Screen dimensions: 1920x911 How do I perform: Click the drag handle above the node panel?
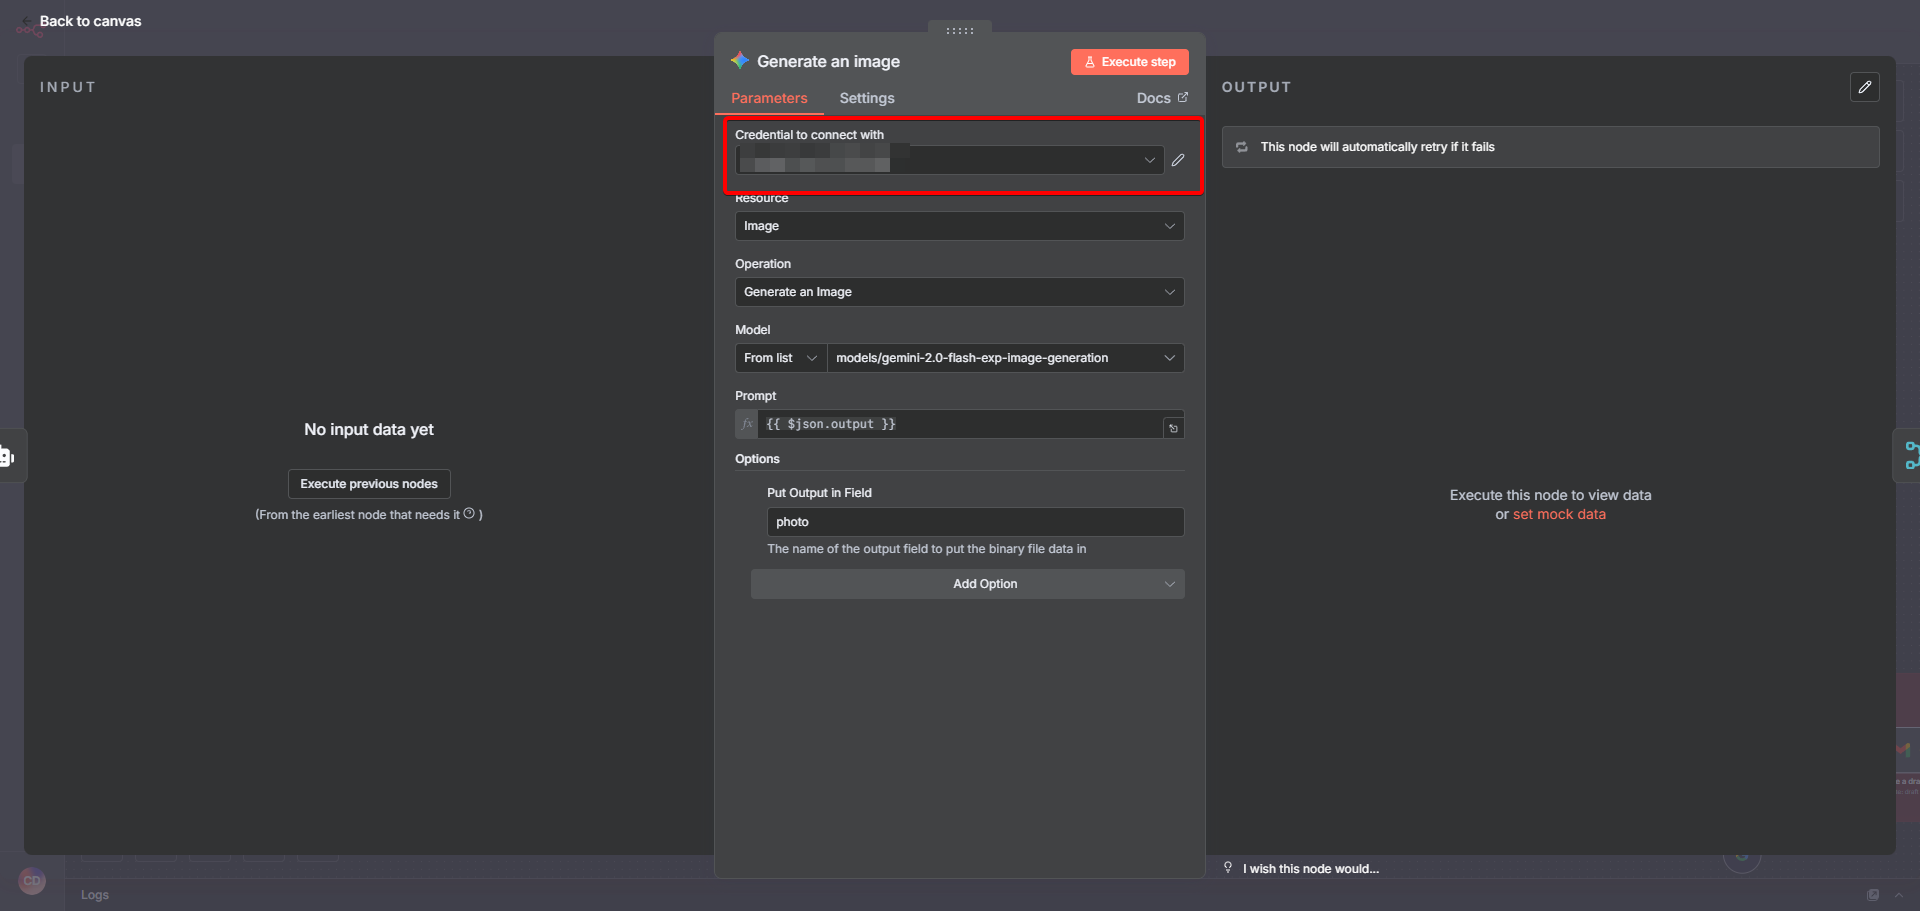(x=959, y=31)
